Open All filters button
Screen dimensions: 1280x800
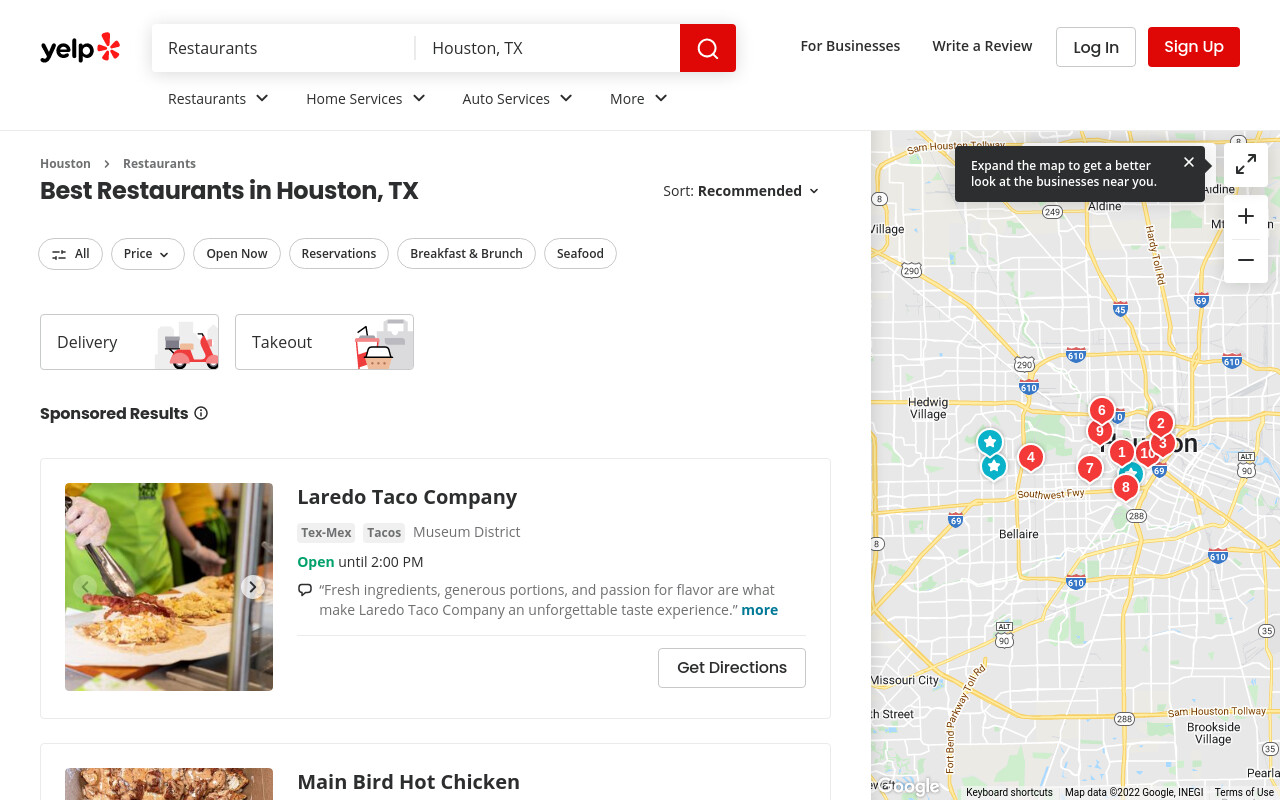[x=71, y=254]
